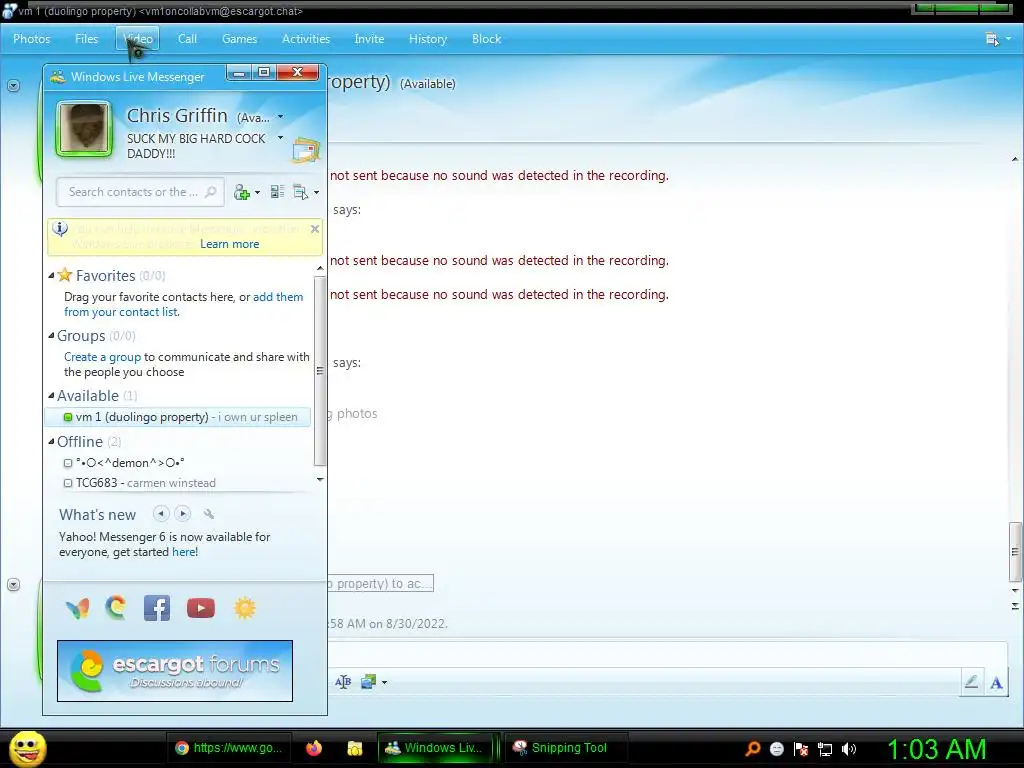Open the Photos menu in conversation window
Viewport: 1024px width, 768px height.
tap(31, 39)
